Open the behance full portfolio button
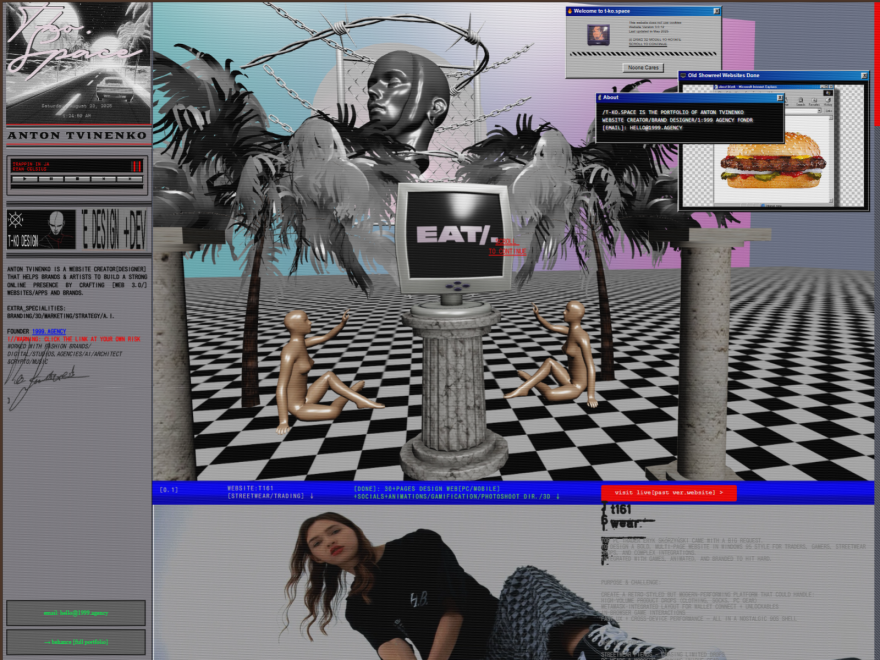 tap(76, 641)
